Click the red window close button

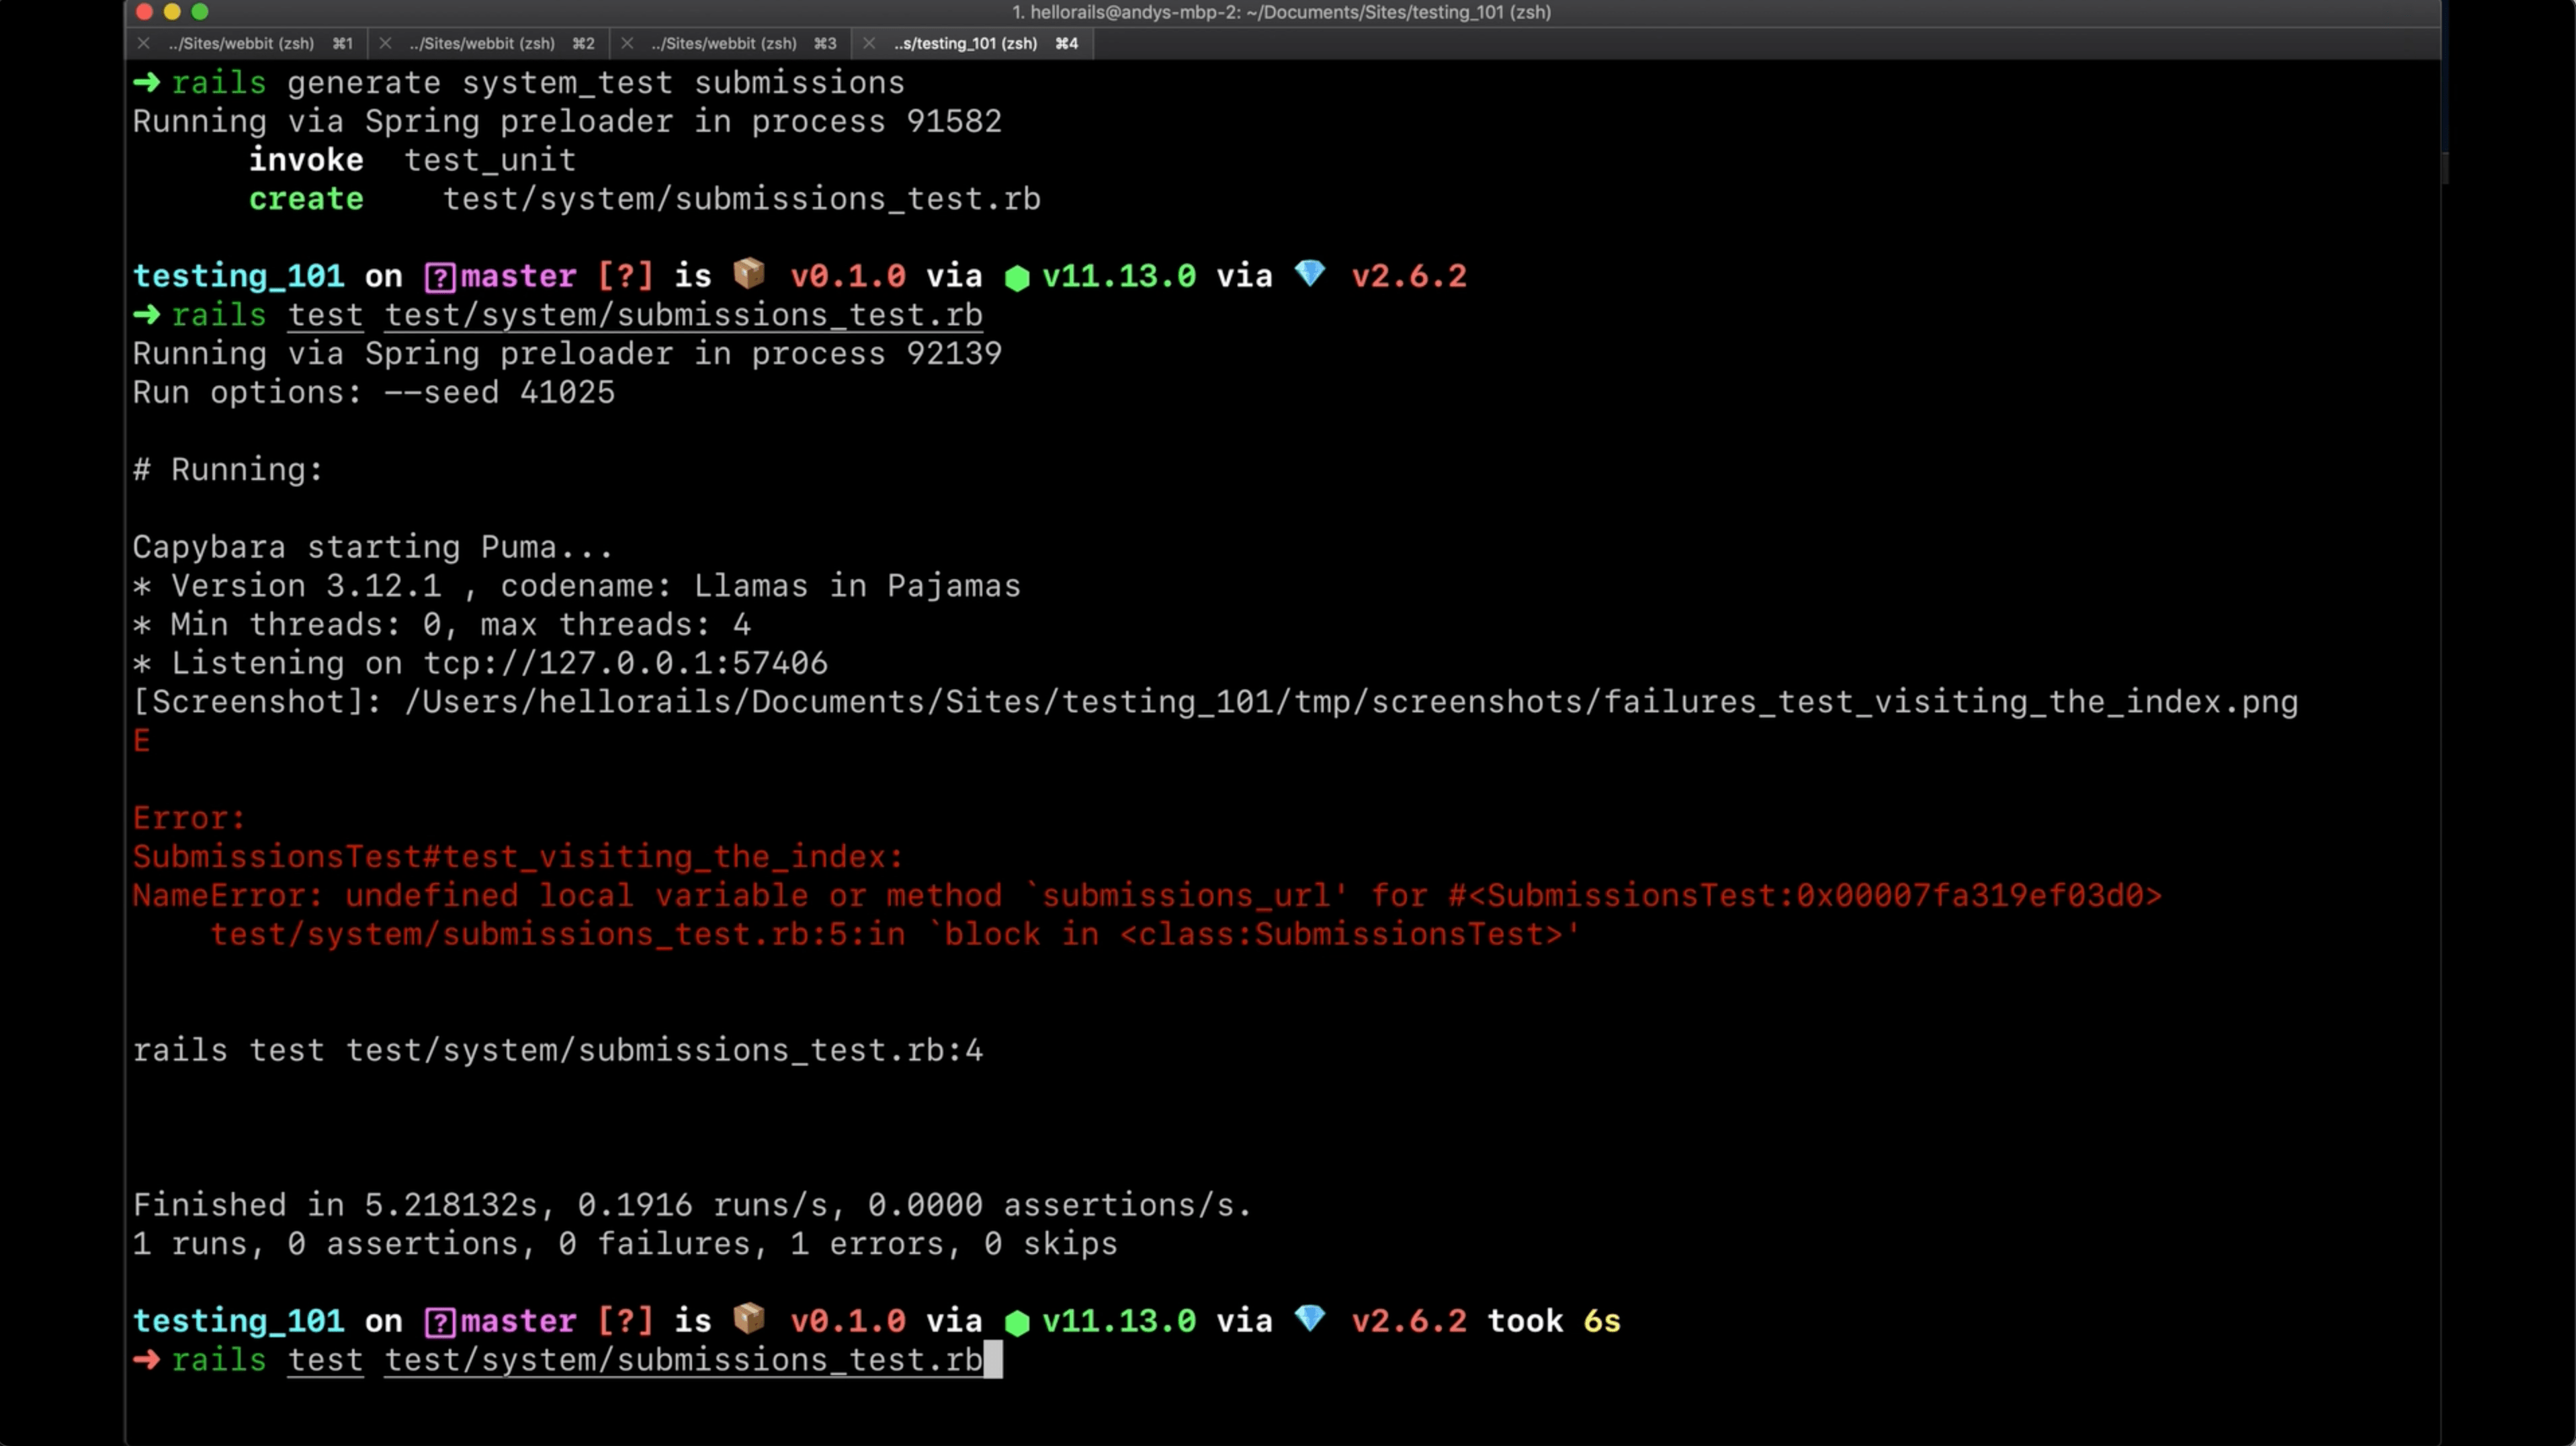point(144,12)
